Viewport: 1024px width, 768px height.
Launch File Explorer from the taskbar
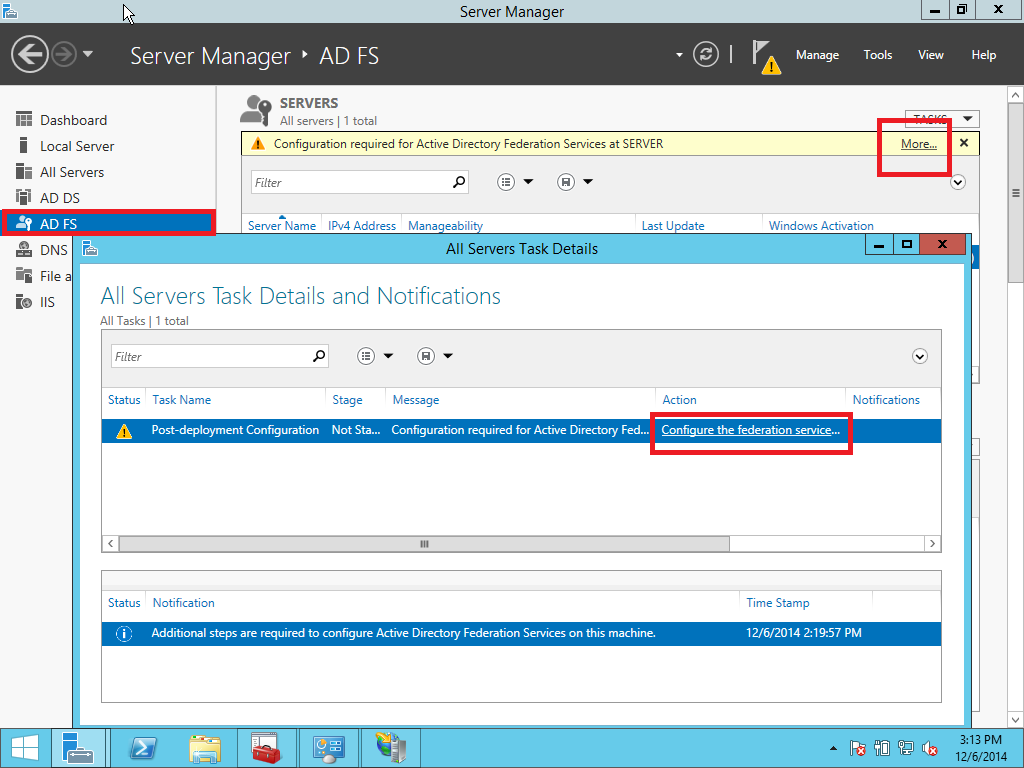pos(204,747)
